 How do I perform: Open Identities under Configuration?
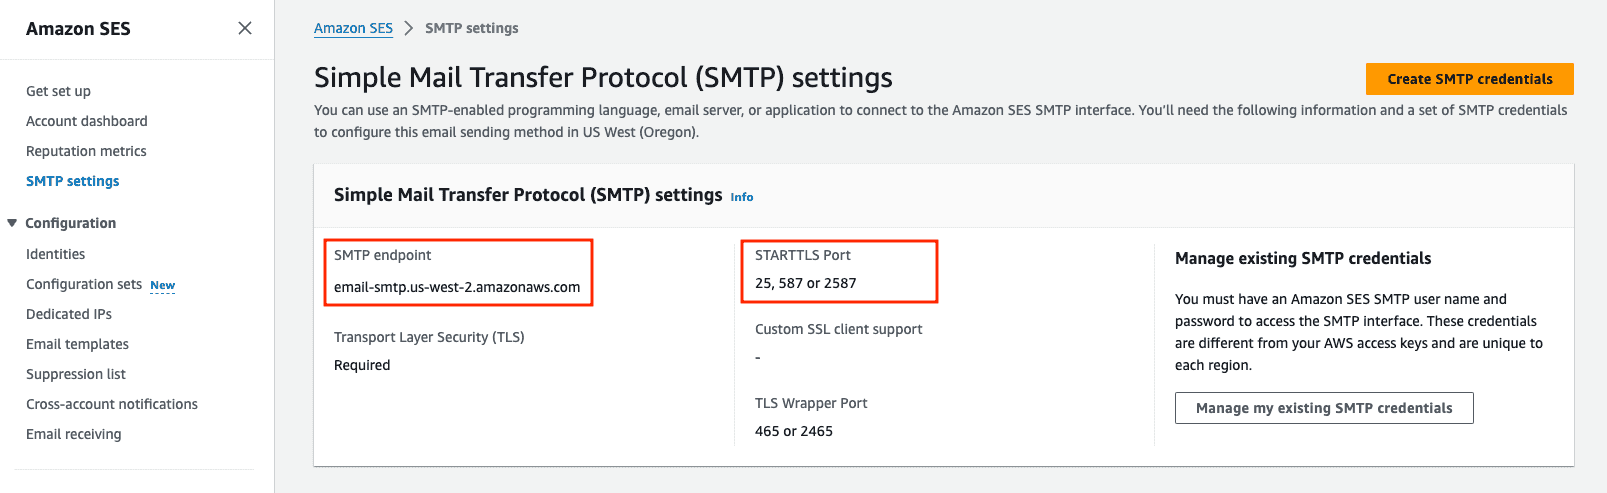tap(56, 254)
